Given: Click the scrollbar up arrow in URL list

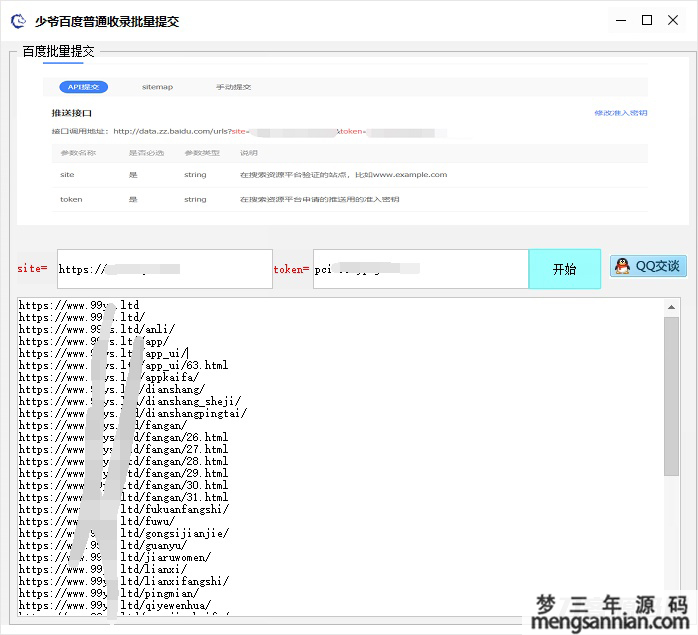Looking at the screenshot, I should [671, 307].
